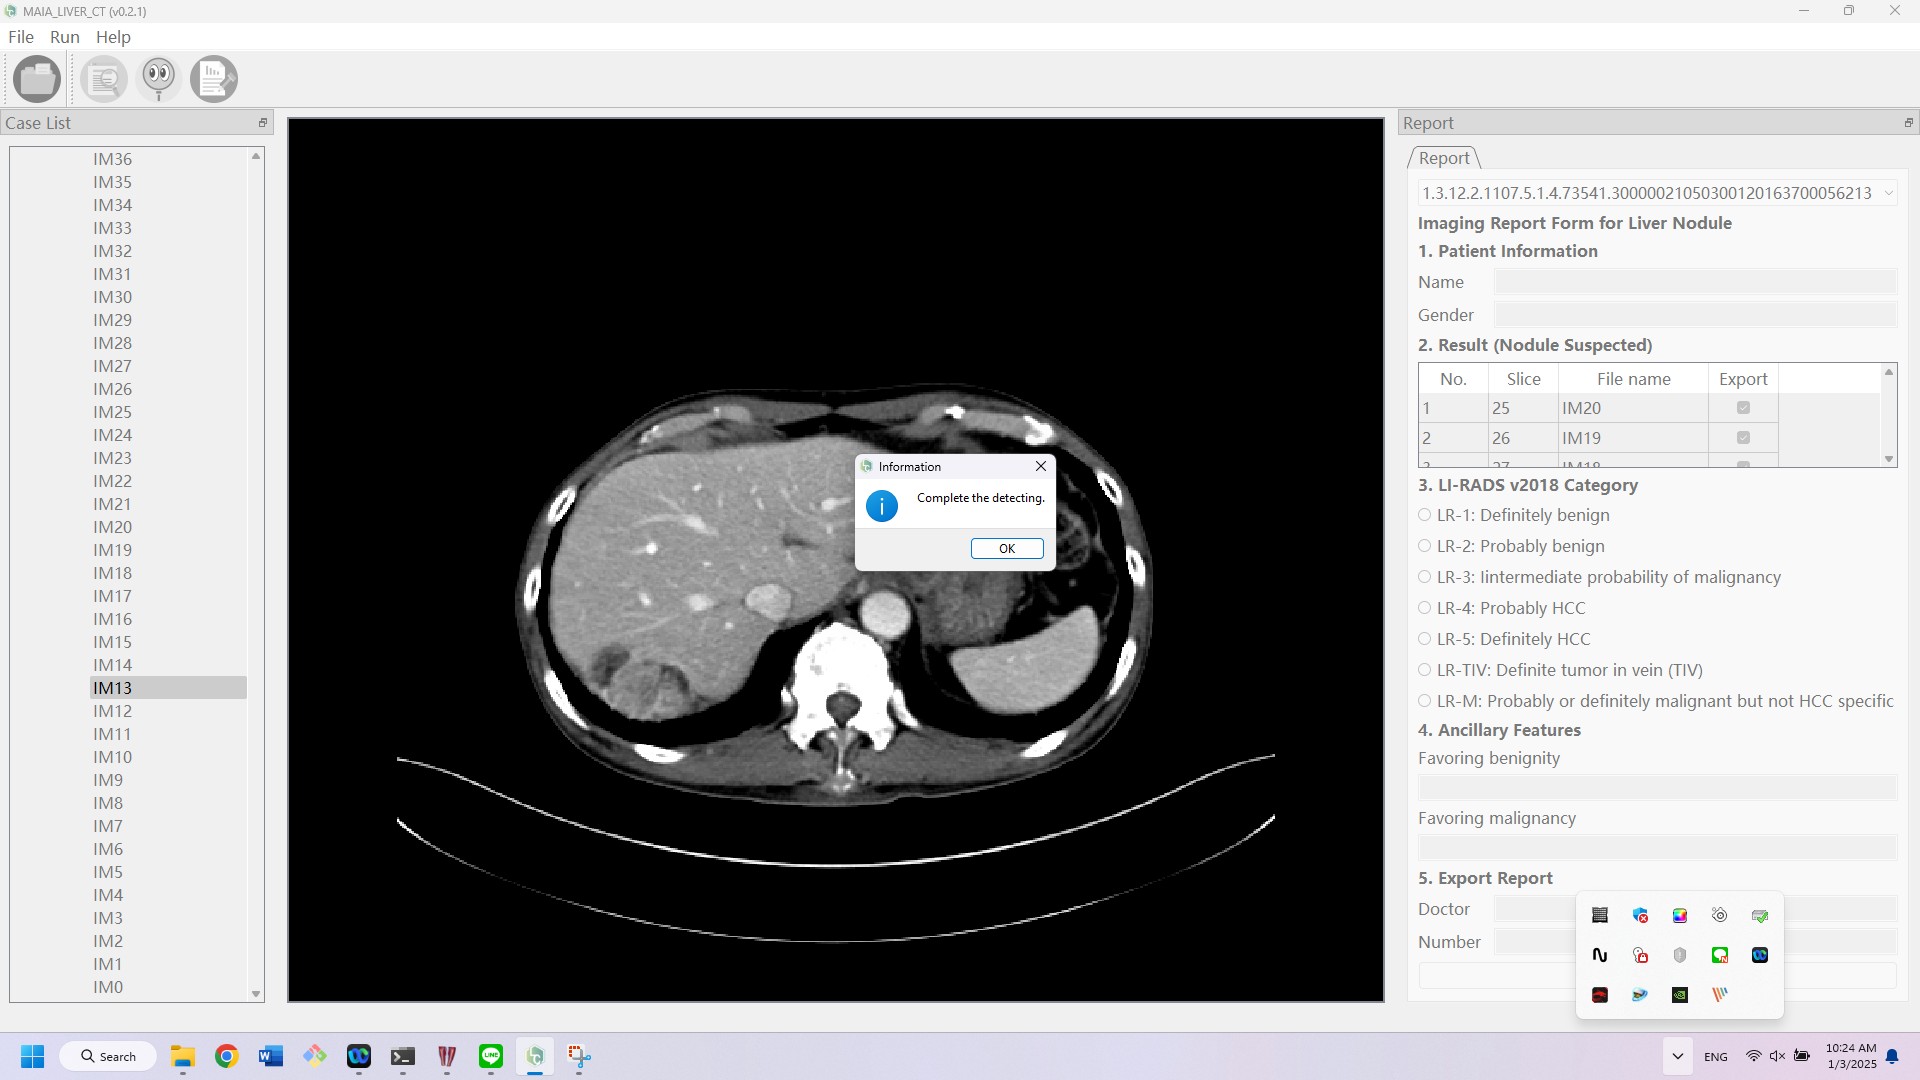Float the Report panel

[x=1908, y=123]
